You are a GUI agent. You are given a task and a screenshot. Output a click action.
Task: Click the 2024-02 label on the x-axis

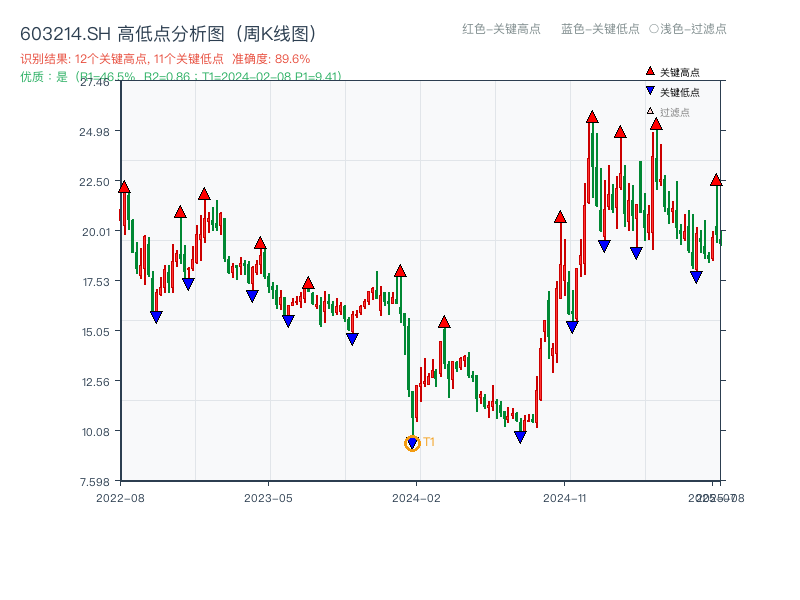click(x=417, y=496)
